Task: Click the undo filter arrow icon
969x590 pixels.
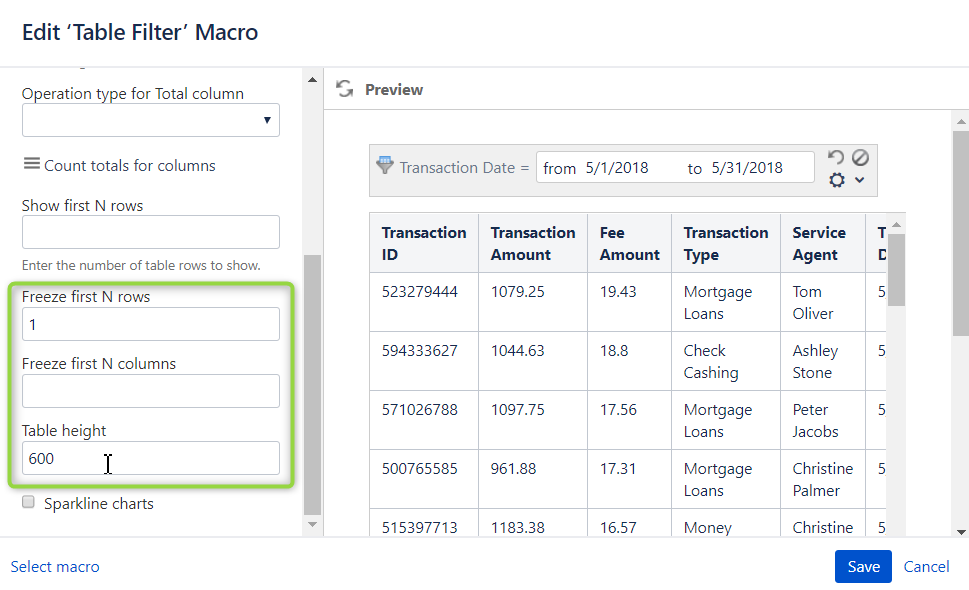Action: point(836,158)
